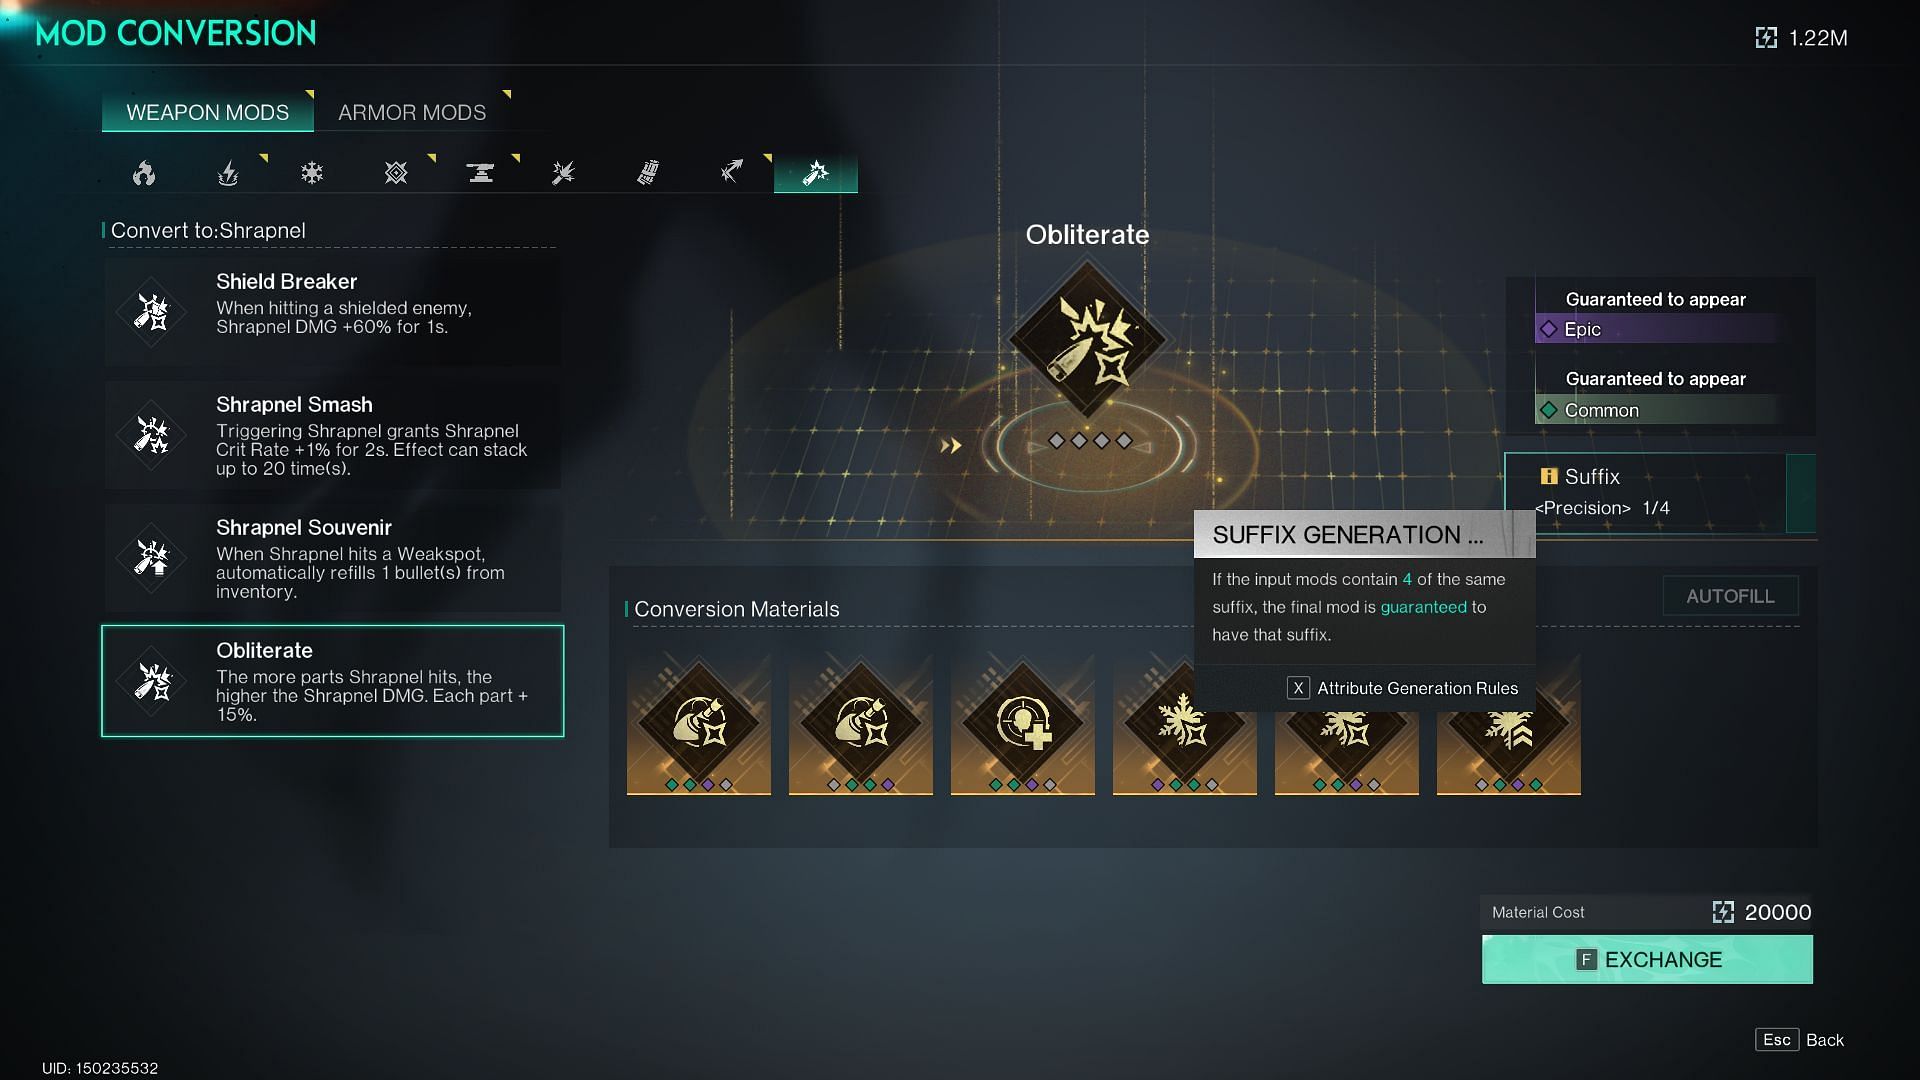Click the AUTOFILL button

tap(1730, 596)
